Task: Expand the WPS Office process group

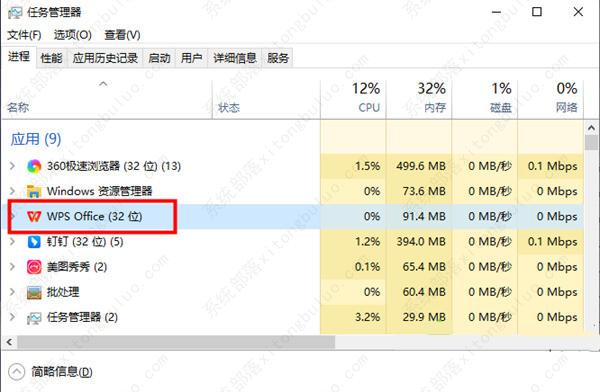Action: (12, 216)
